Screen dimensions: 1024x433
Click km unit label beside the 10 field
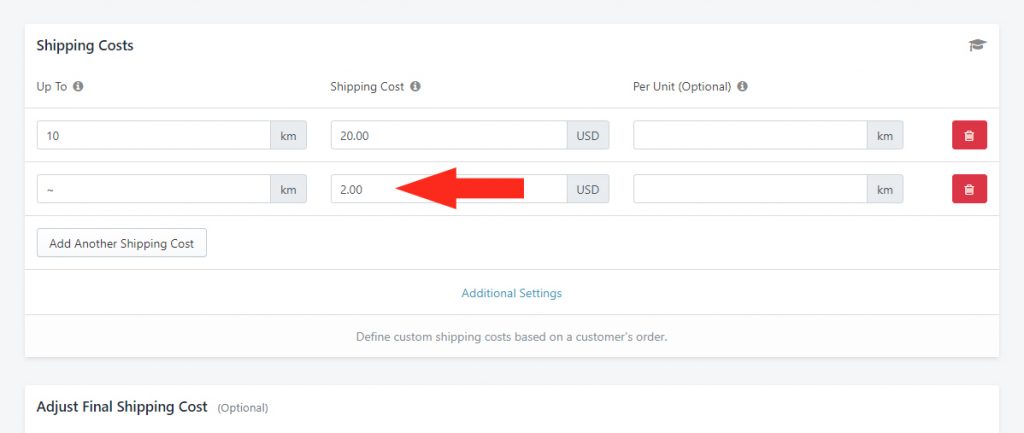pos(289,135)
